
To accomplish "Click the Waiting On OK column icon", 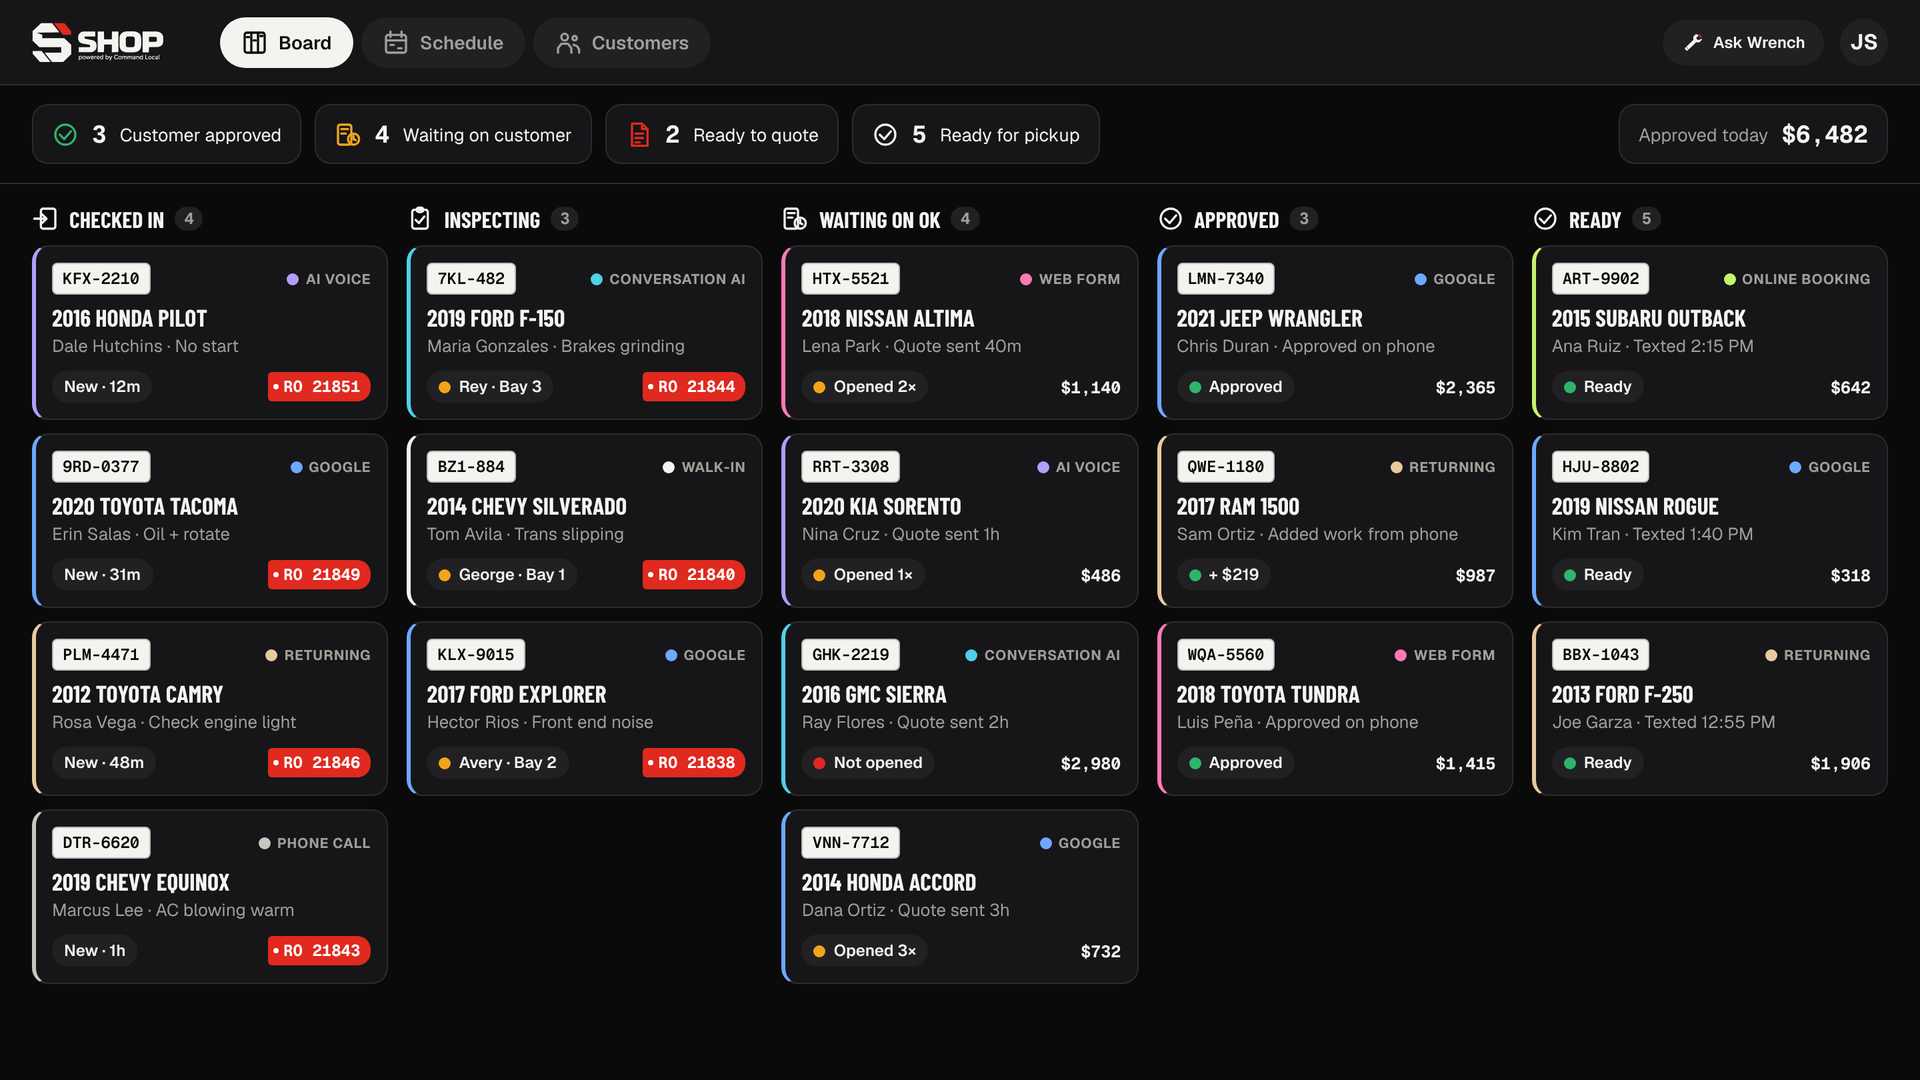I will (x=795, y=219).
